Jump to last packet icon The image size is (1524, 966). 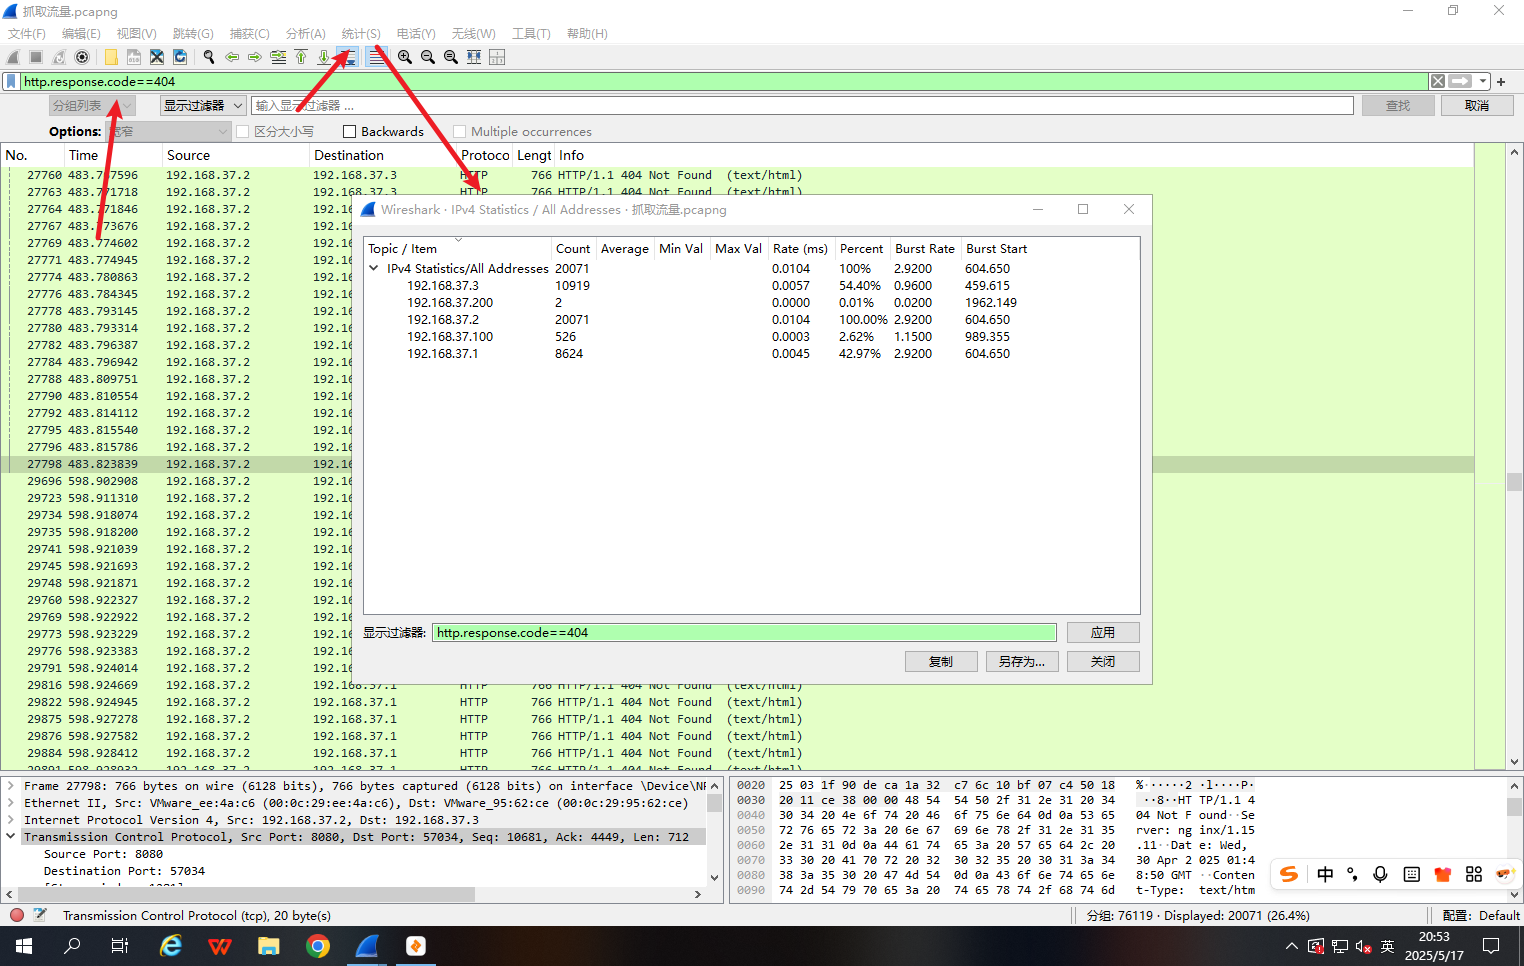click(x=324, y=57)
